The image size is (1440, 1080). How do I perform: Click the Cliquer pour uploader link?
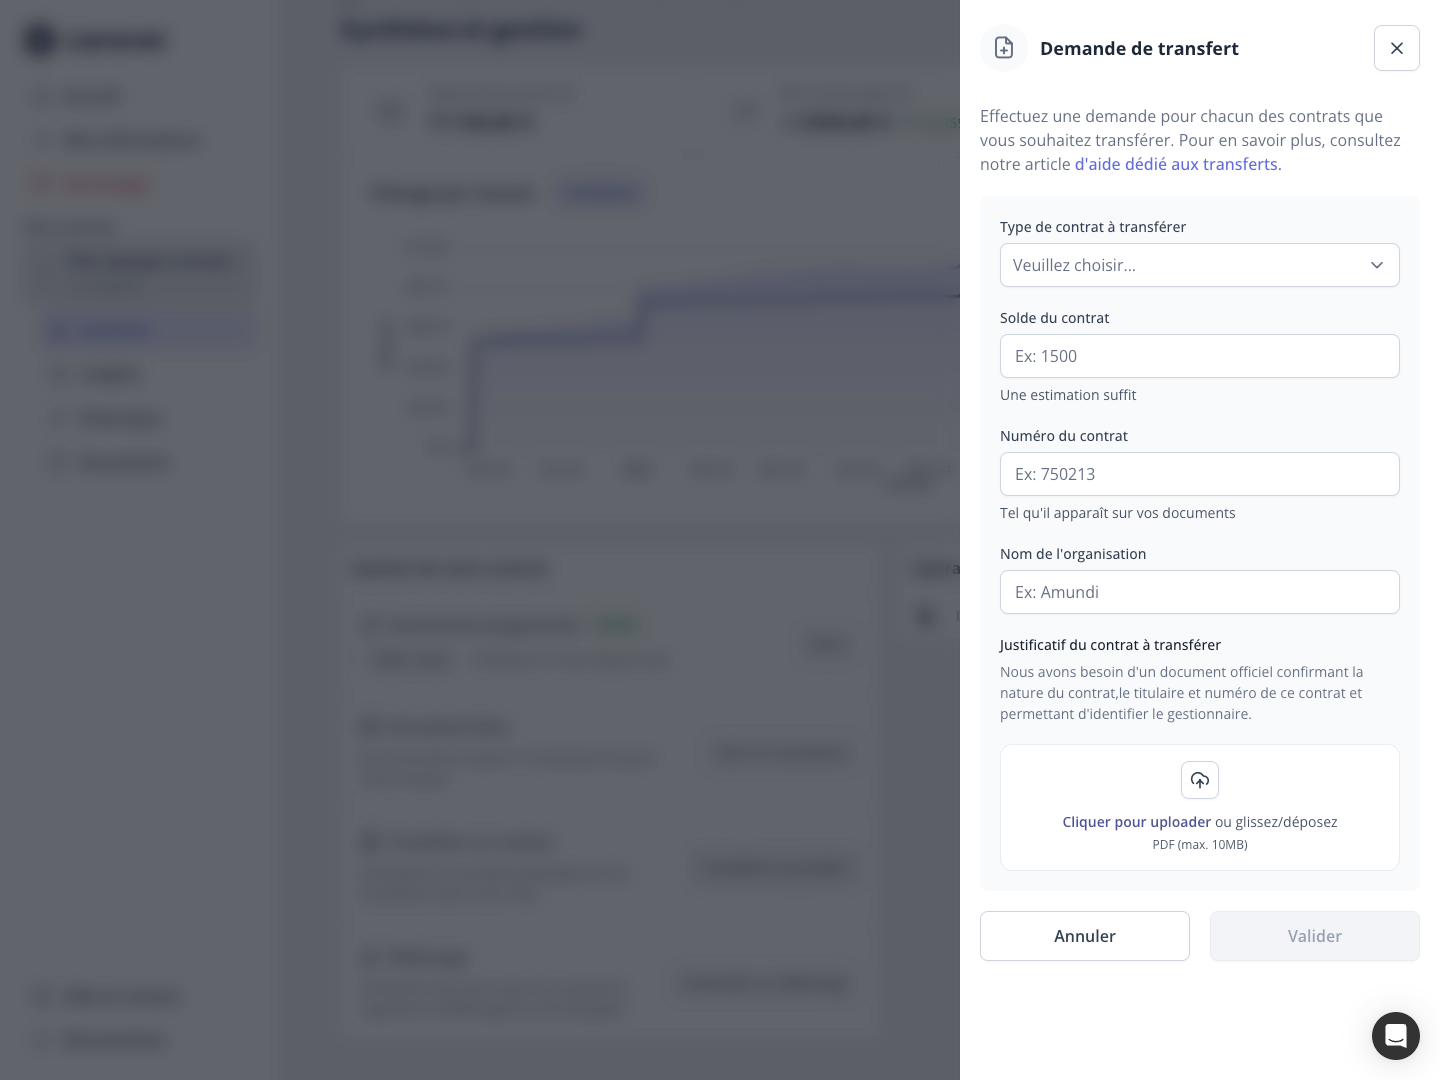point(1136,822)
